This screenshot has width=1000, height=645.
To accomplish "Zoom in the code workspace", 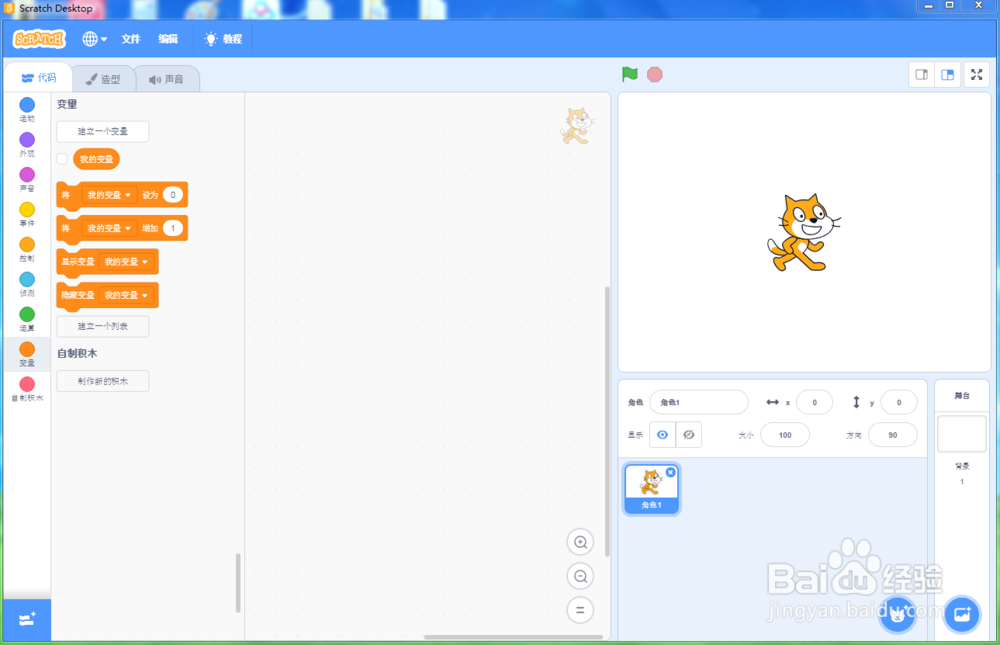I will pyautogui.click(x=580, y=542).
